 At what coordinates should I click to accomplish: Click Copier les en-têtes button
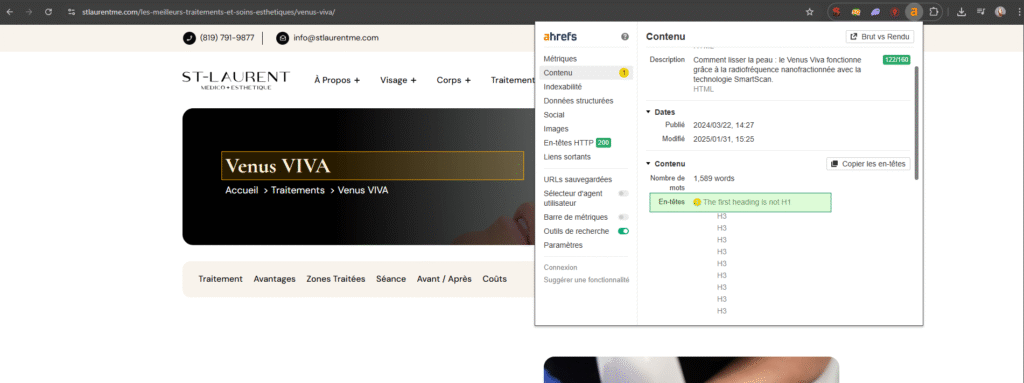coord(869,164)
